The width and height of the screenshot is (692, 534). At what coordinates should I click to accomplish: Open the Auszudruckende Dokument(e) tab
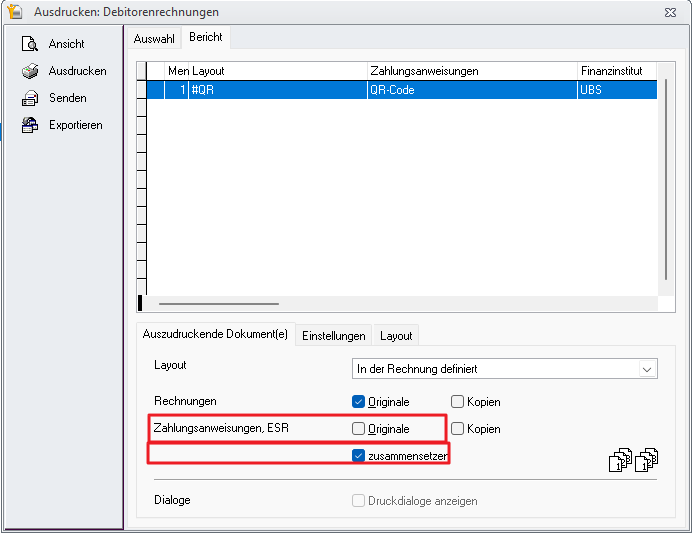click(x=215, y=334)
